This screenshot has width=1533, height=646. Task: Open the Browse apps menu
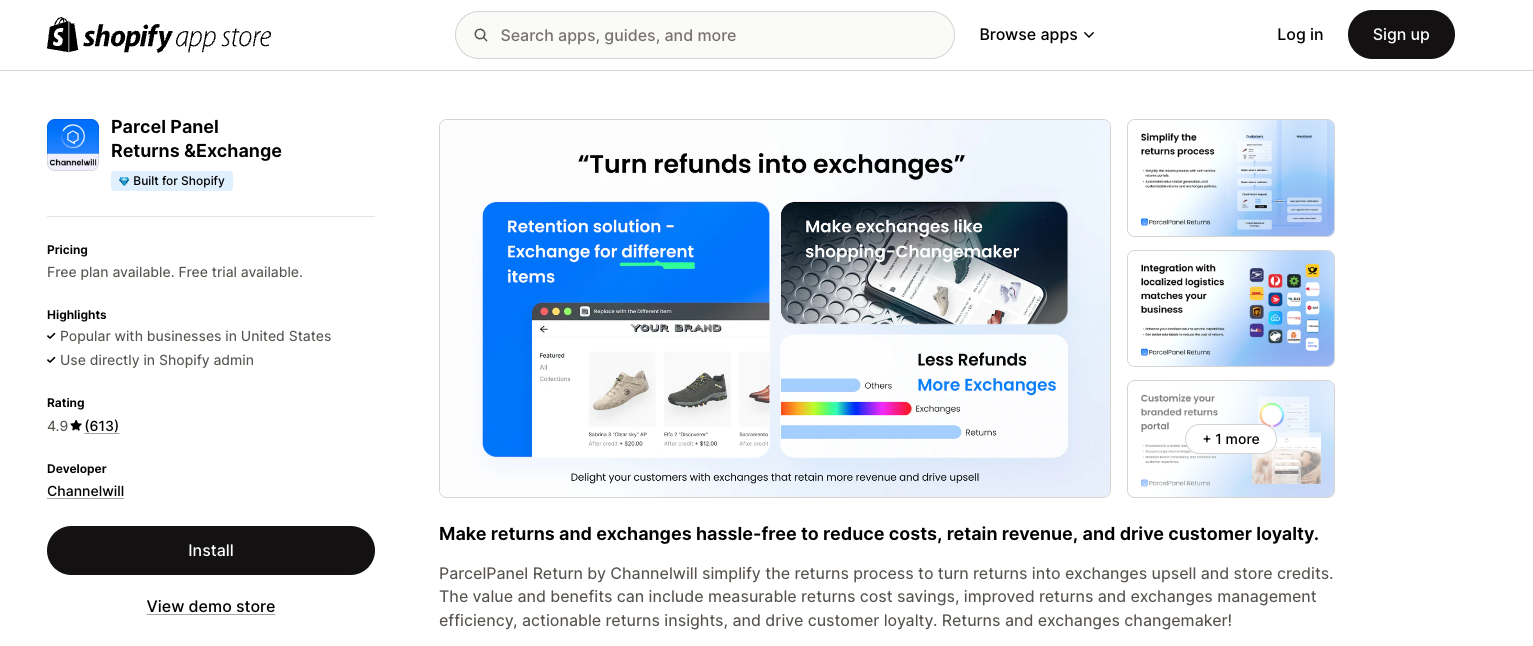tap(1037, 35)
